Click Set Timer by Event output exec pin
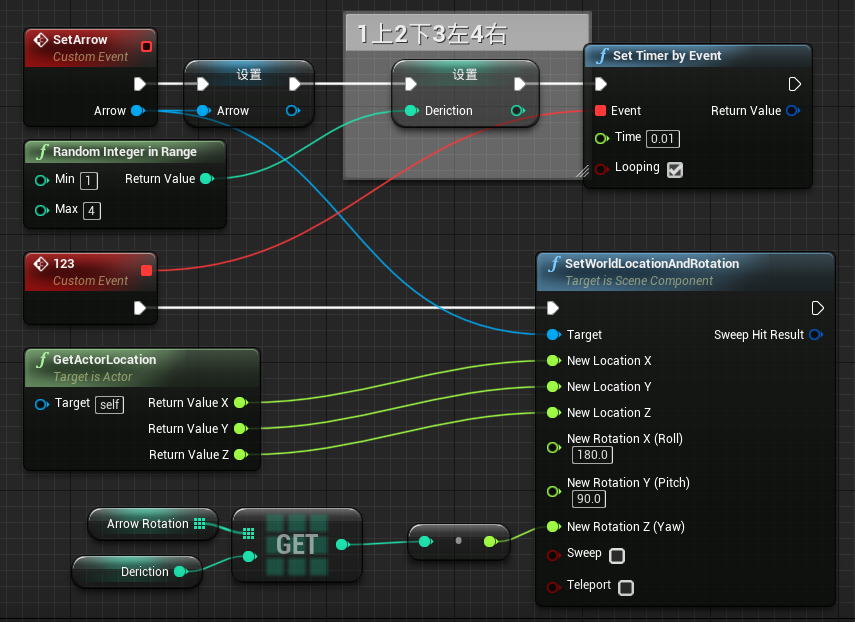The height and width of the screenshot is (622, 855). [795, 84]
